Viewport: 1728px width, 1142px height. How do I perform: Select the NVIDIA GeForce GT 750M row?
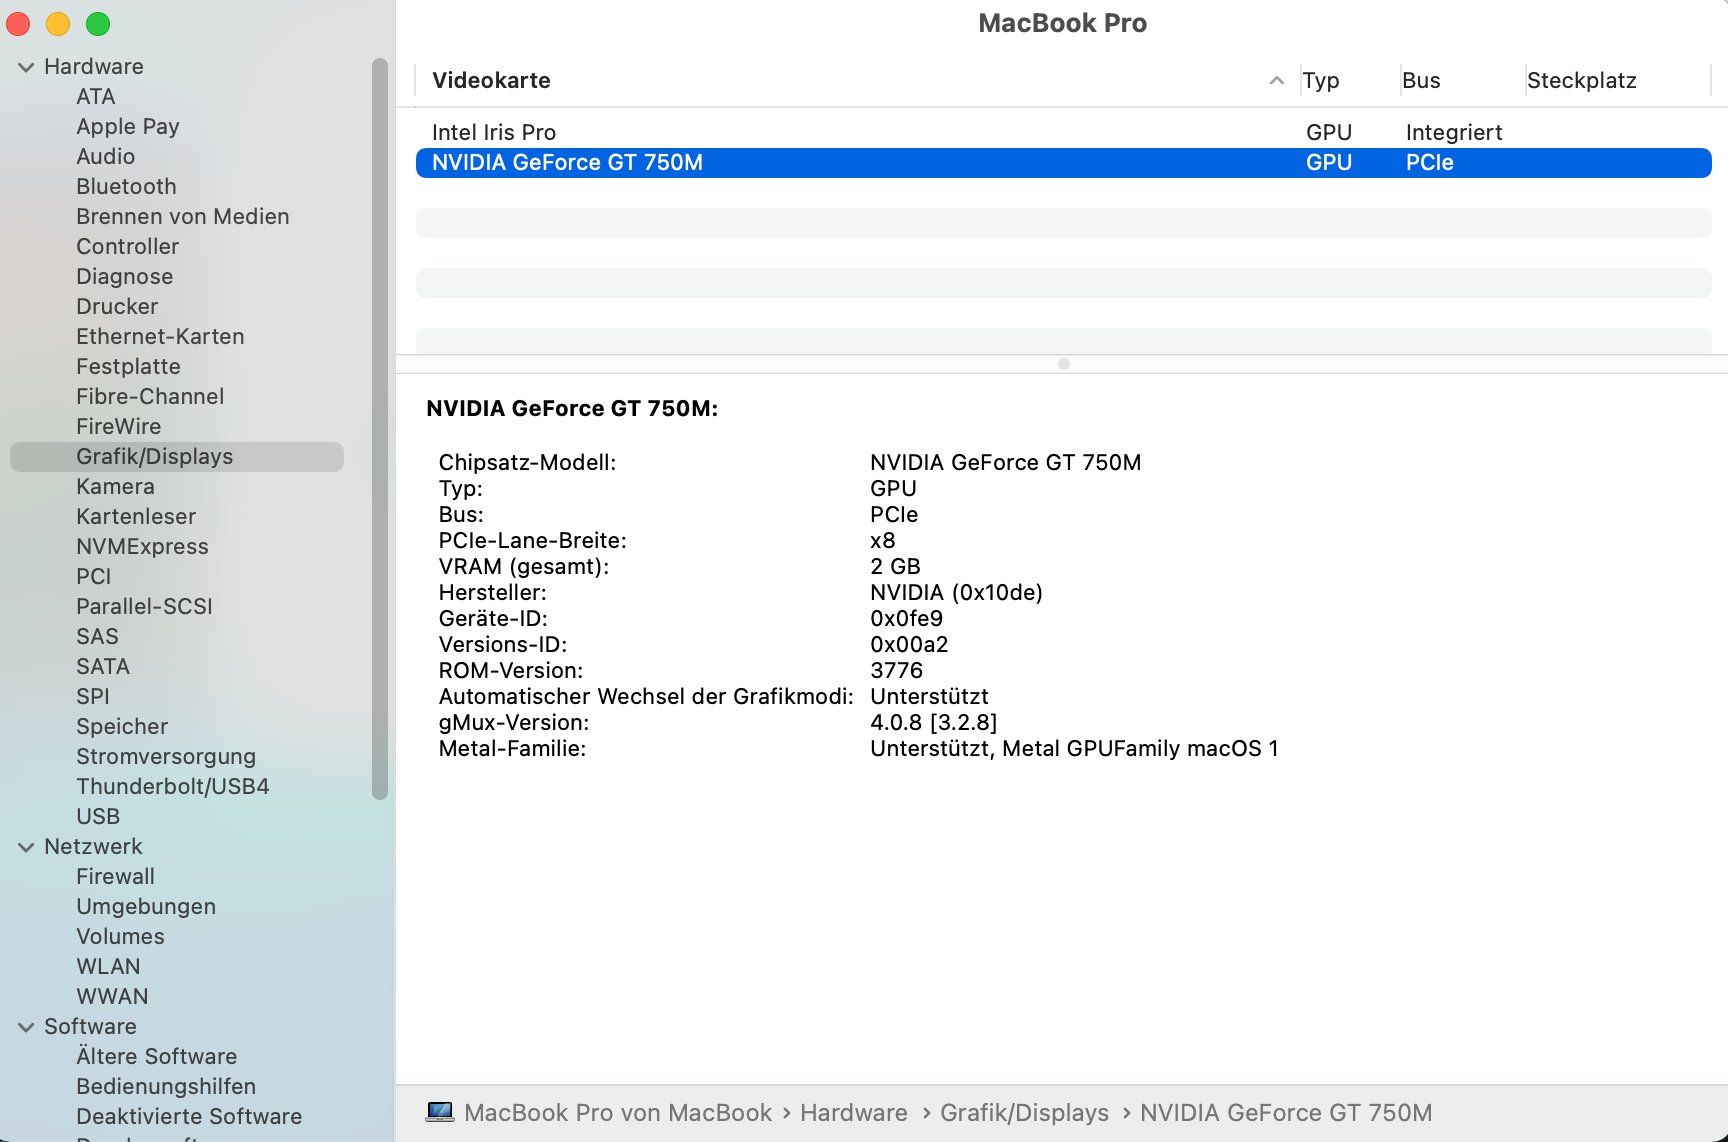(x=1063, y=162)
